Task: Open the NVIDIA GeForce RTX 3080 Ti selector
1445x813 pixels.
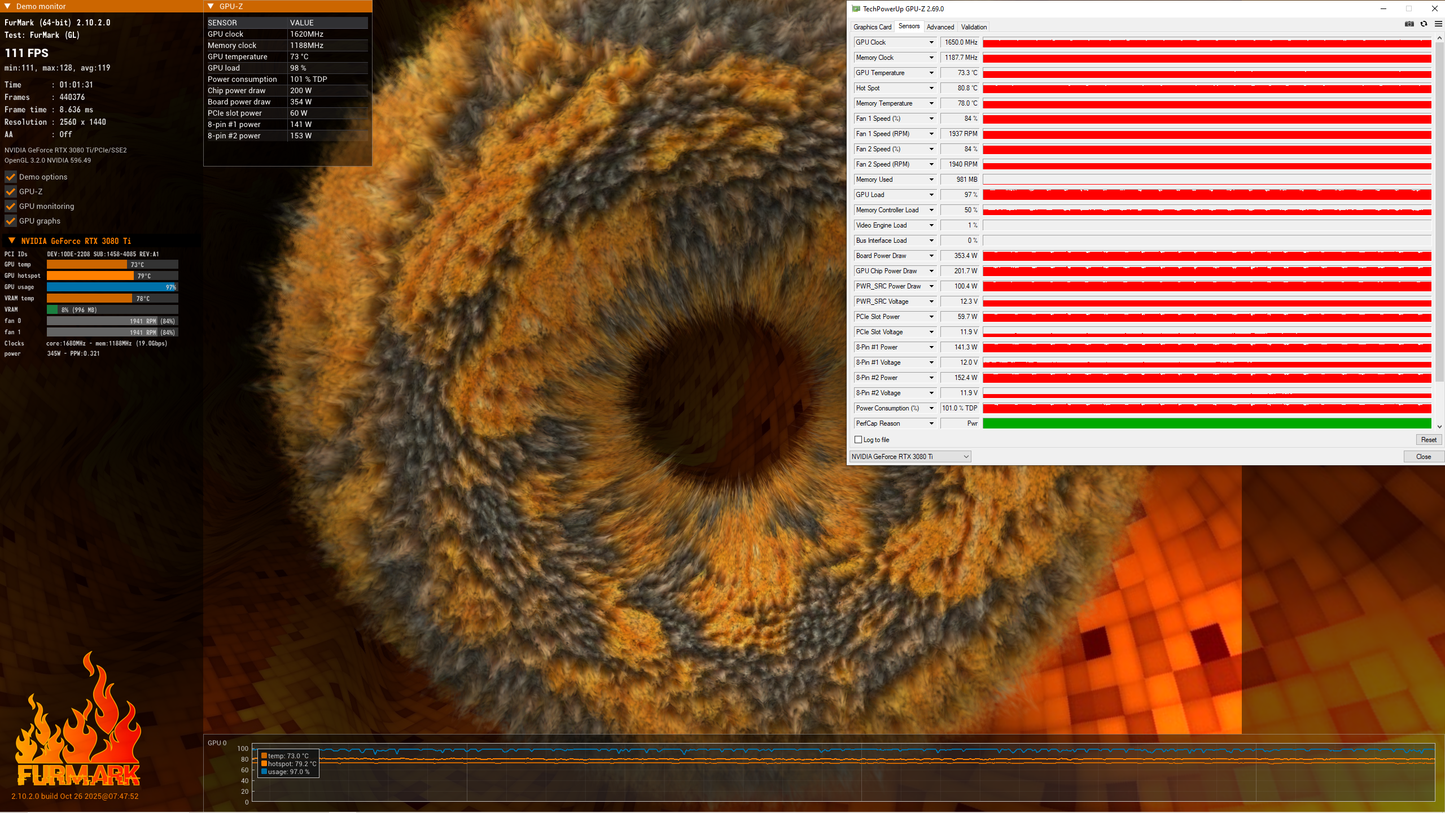Action: pos(910,456)
